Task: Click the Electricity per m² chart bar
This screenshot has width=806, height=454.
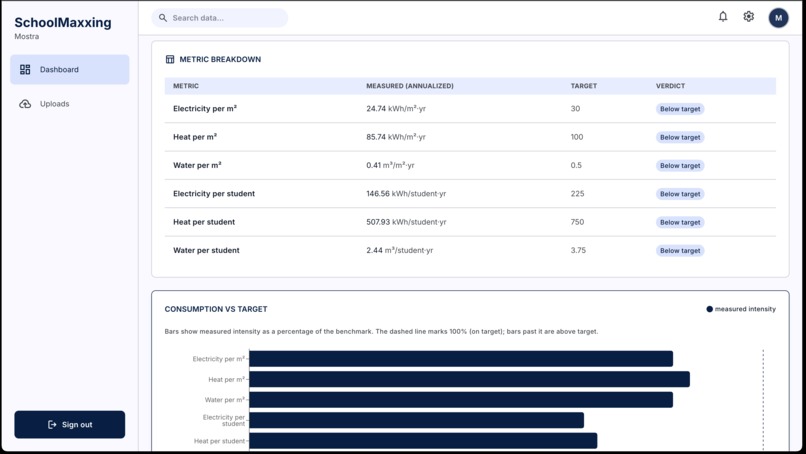Action: (x=461, y=359)
